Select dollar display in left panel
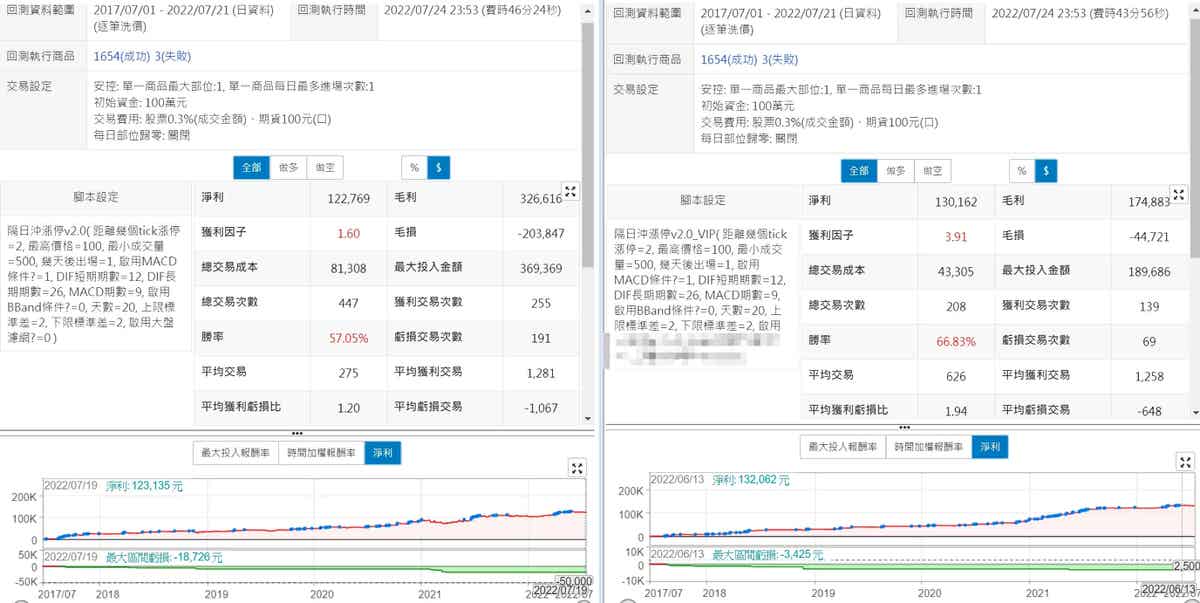The image size is (1200, 603). [x=439, y=167]
